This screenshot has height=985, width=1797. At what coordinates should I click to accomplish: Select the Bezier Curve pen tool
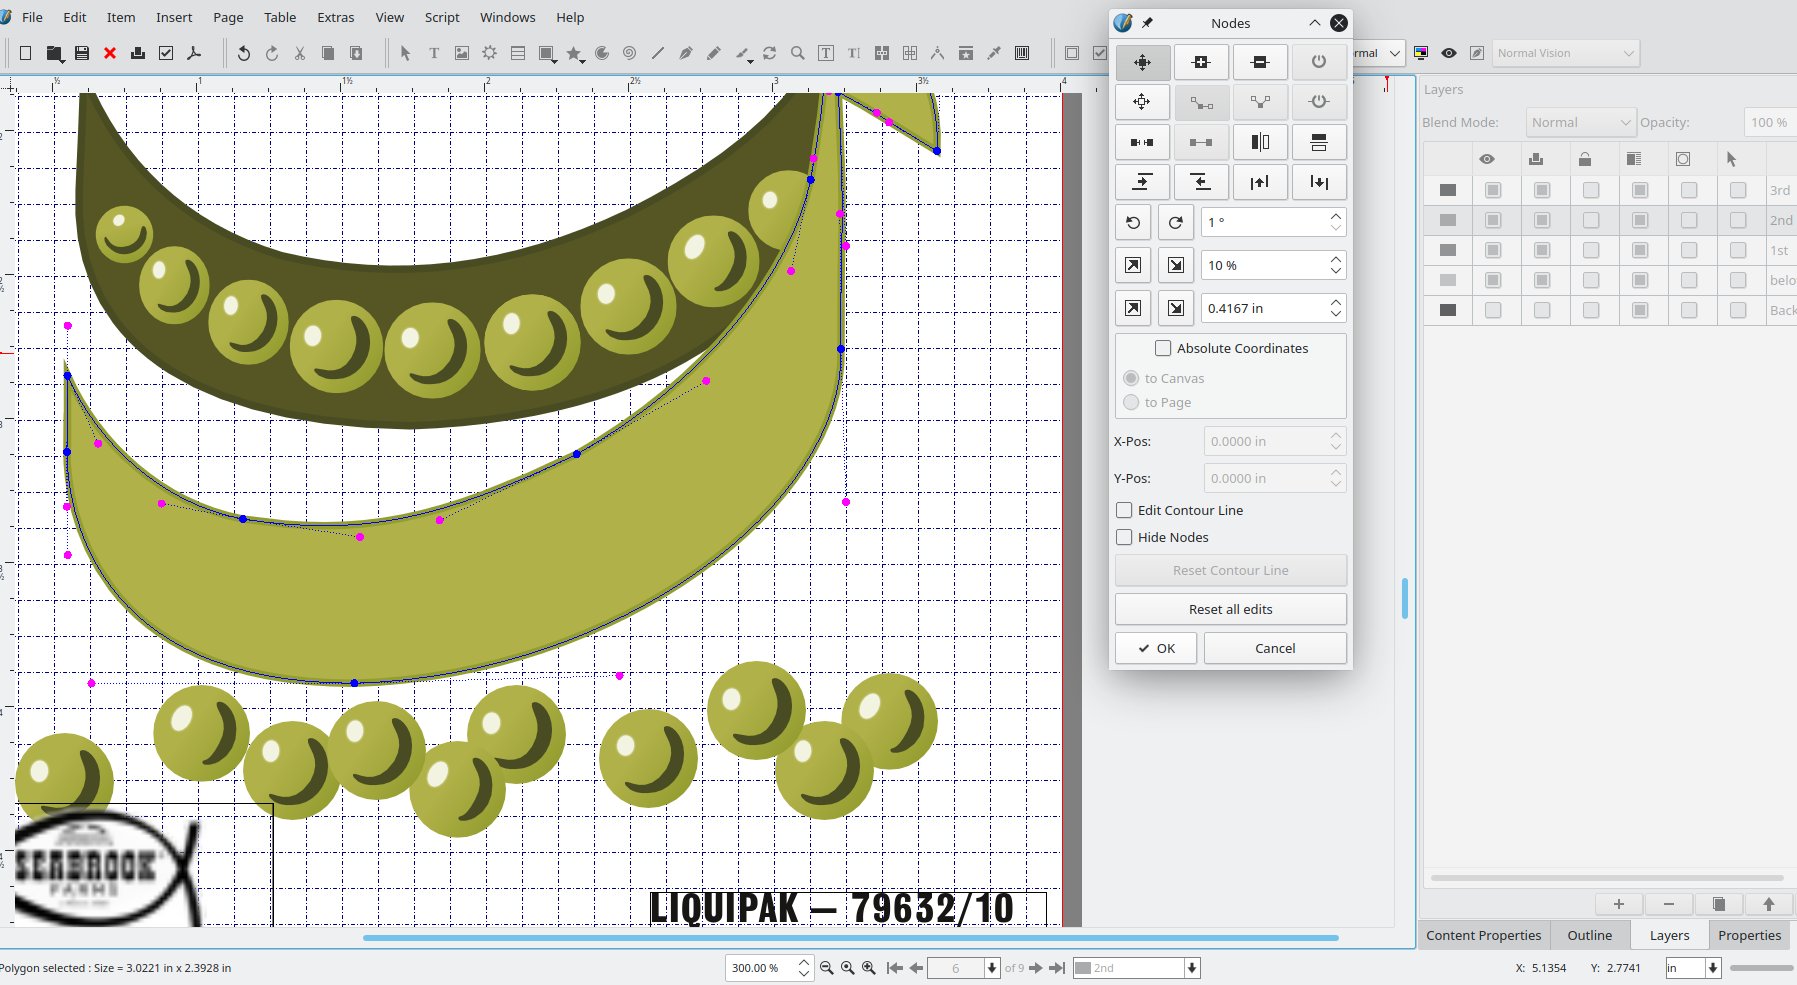coord(685,53)
